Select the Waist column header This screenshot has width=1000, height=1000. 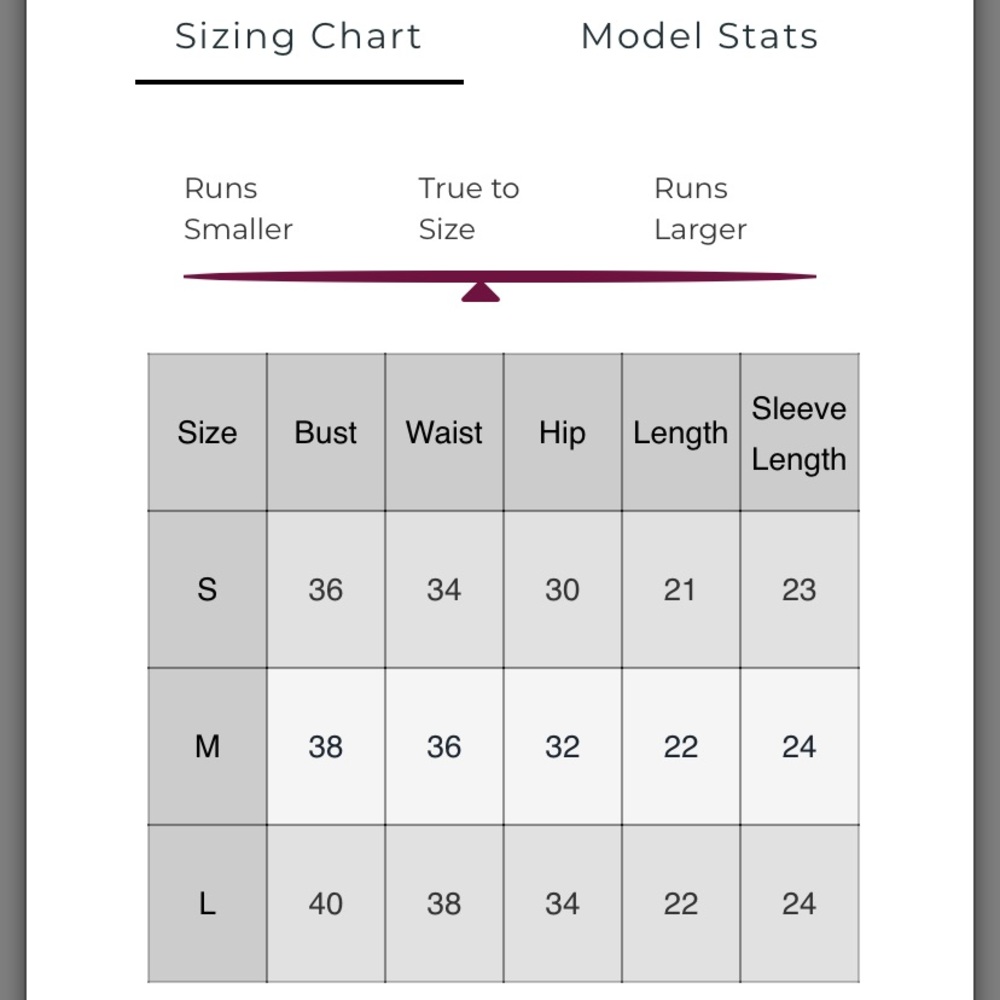click(x=444, y=433)
